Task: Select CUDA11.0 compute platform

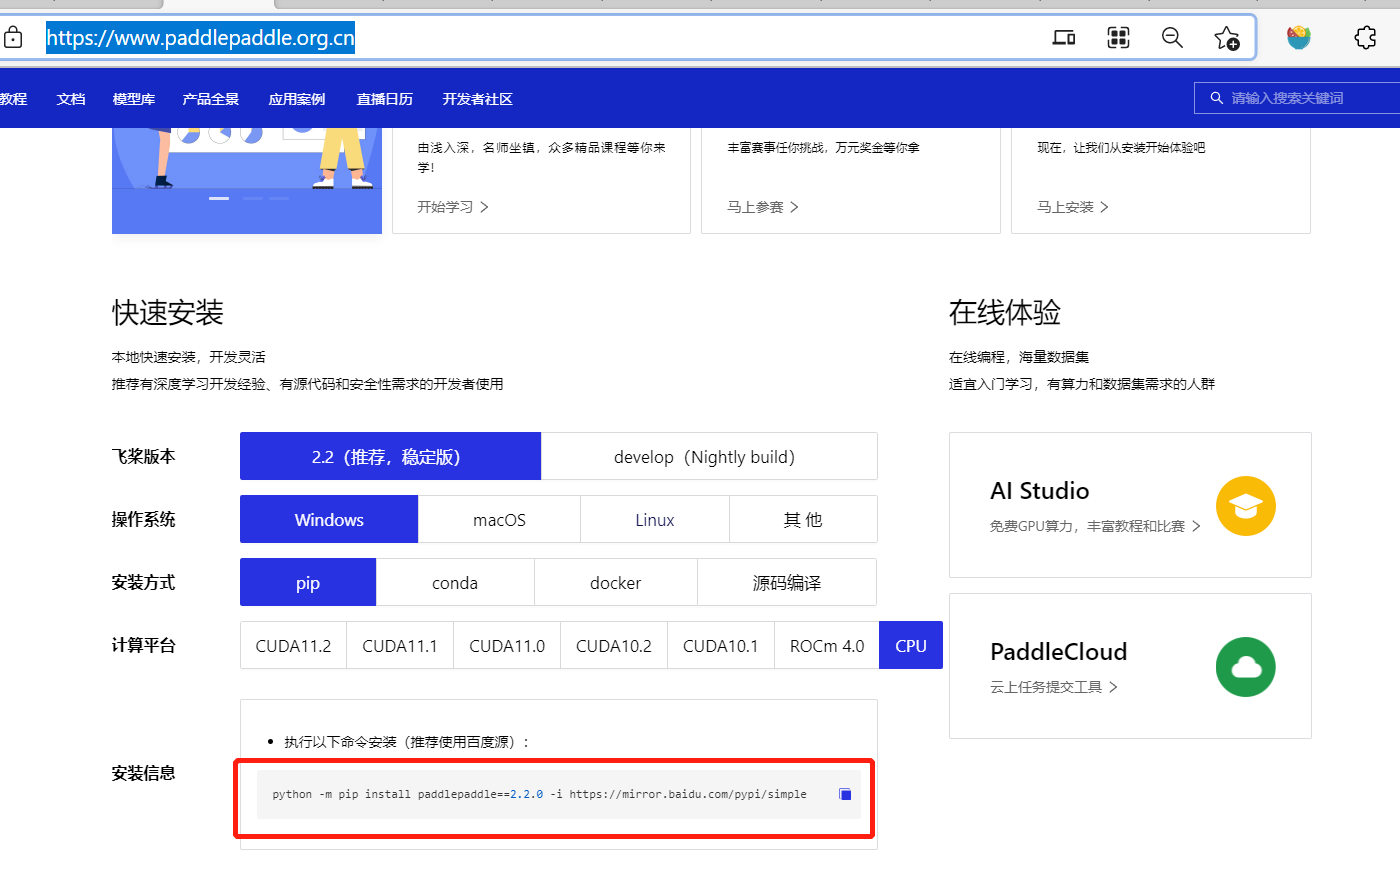Action: tap(507, 645)
